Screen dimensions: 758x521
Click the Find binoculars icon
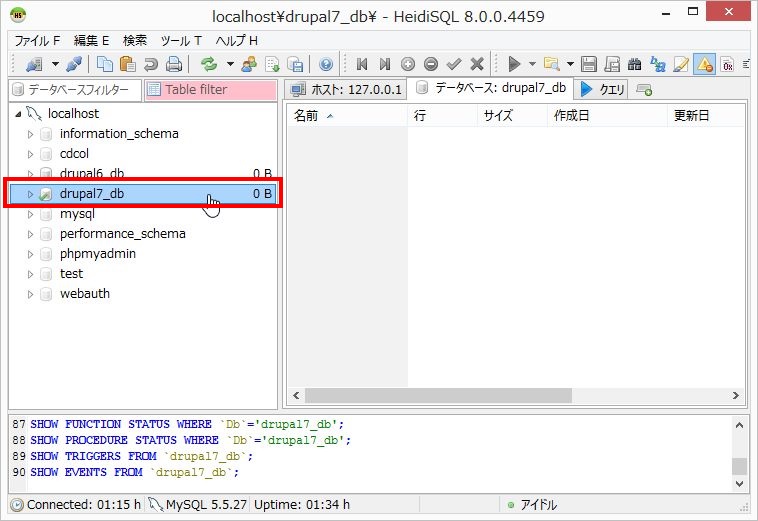pyautogui.click(x=635, y=64)
